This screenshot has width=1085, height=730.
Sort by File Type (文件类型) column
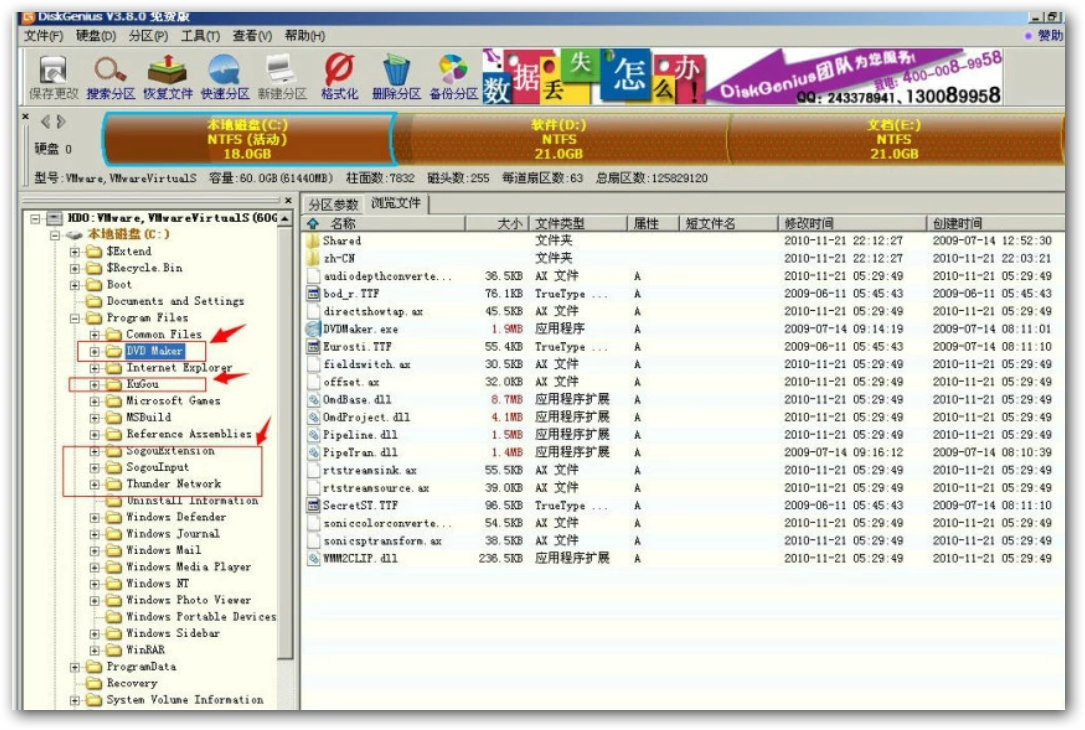(x=578, y=223)
